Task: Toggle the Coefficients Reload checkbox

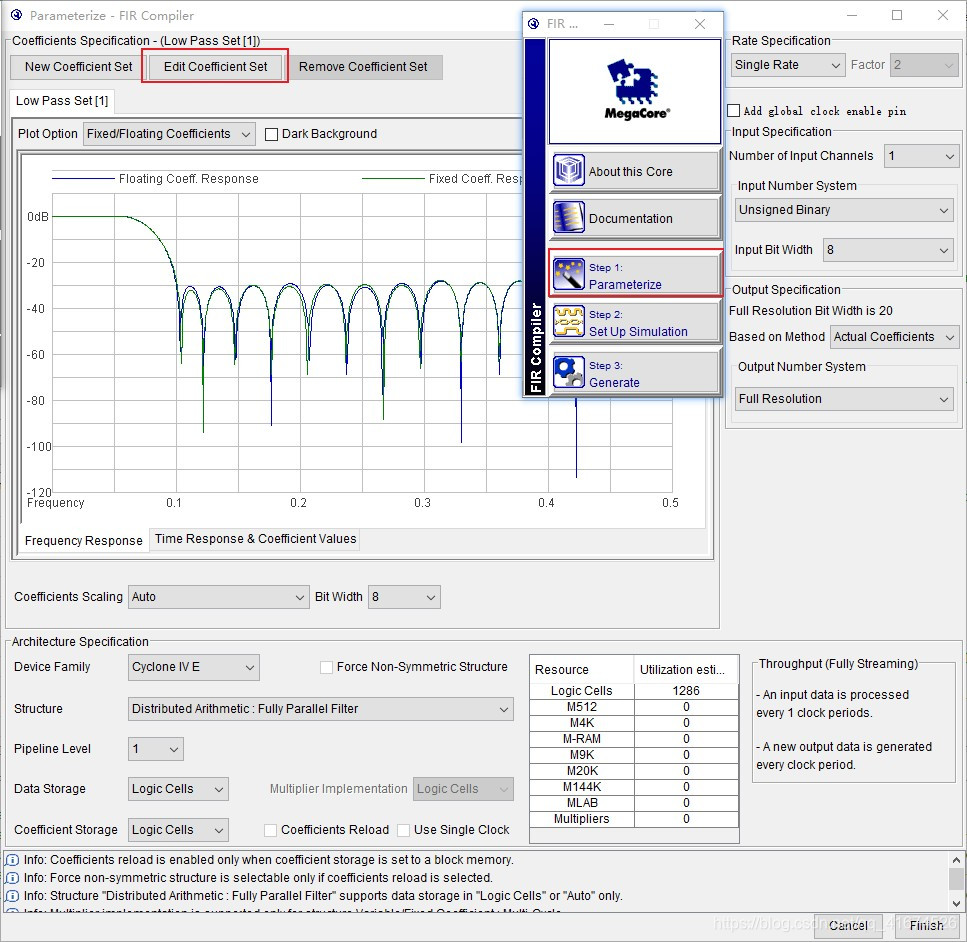Action: click(x=270, y=830)
